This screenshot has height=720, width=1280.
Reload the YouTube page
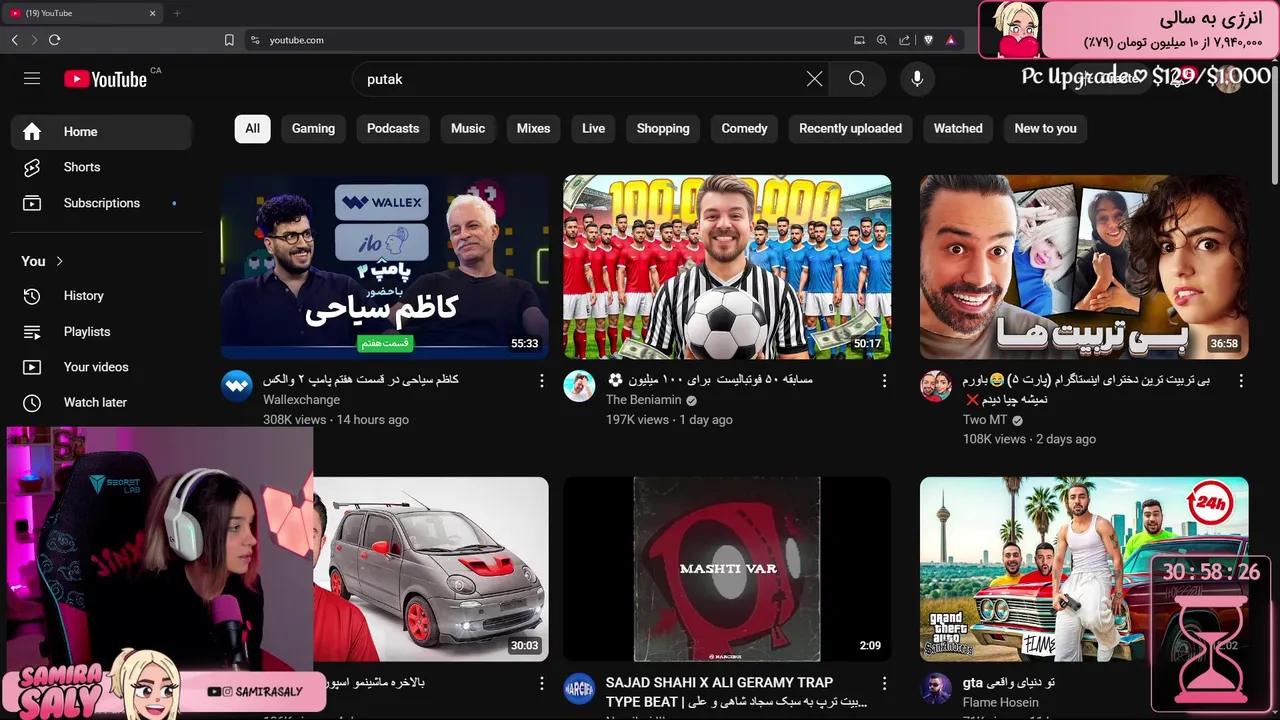54,40
